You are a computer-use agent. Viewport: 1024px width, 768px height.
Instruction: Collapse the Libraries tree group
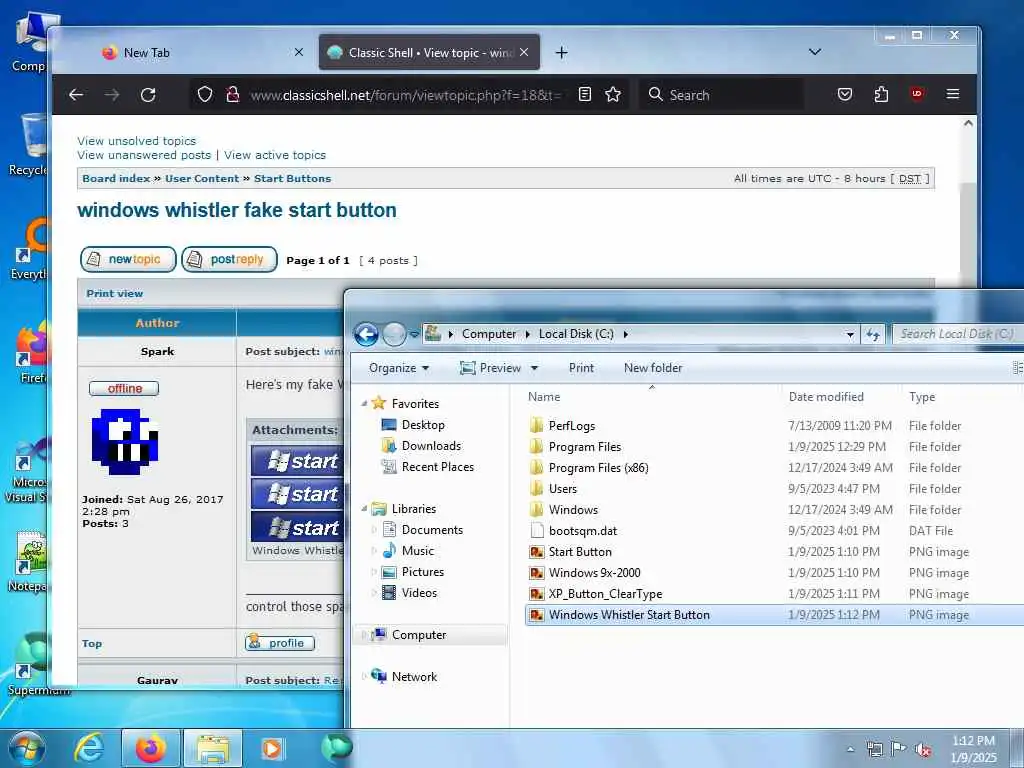(364, 509)
